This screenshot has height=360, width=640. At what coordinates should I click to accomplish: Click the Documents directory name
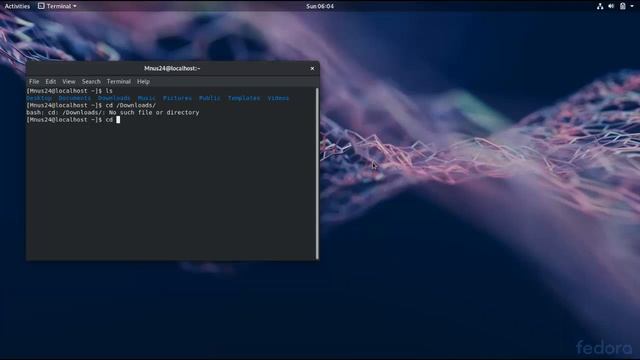pos(75,98)
